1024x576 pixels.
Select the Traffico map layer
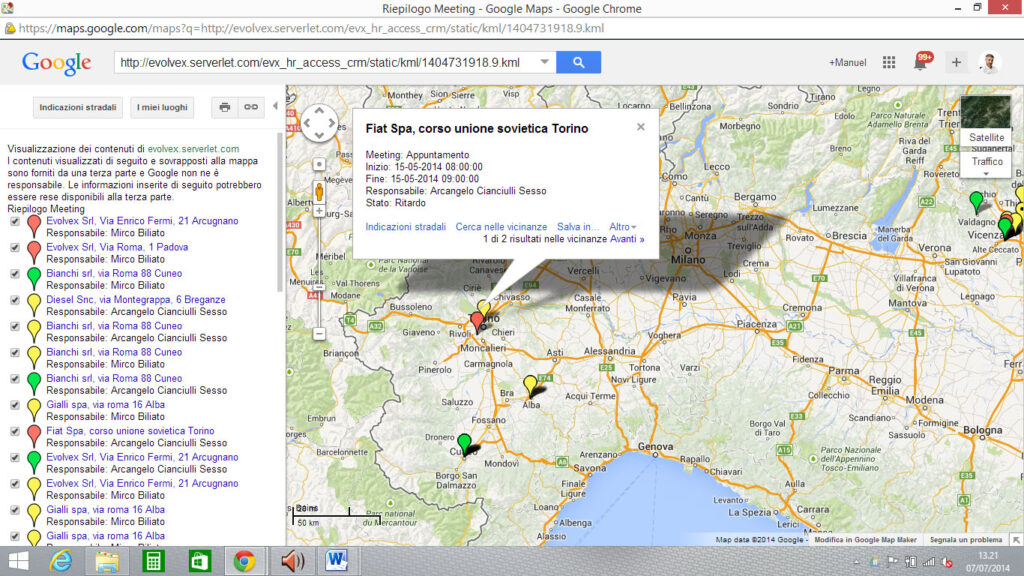point(986,161)
